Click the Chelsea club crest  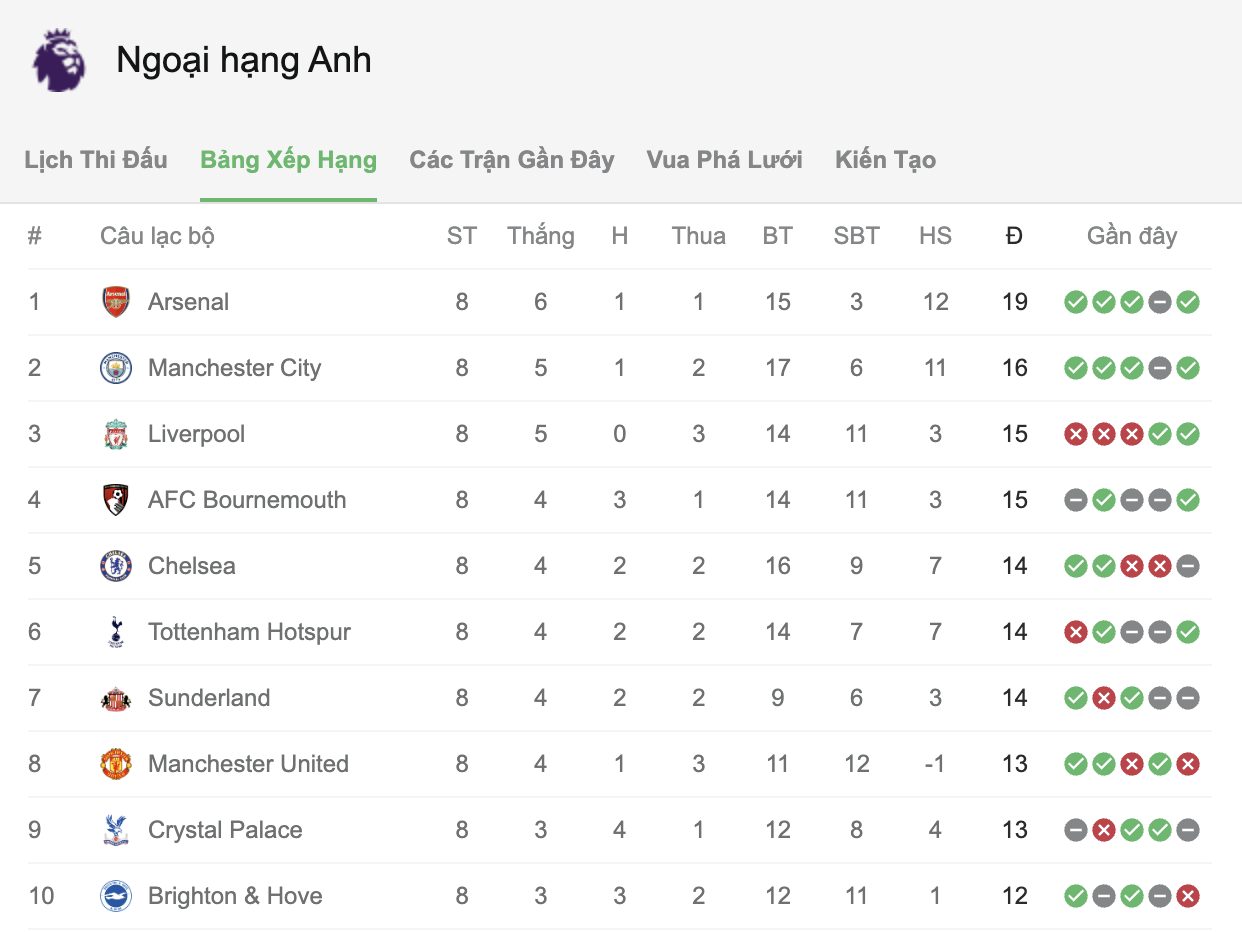click(116, 566)
